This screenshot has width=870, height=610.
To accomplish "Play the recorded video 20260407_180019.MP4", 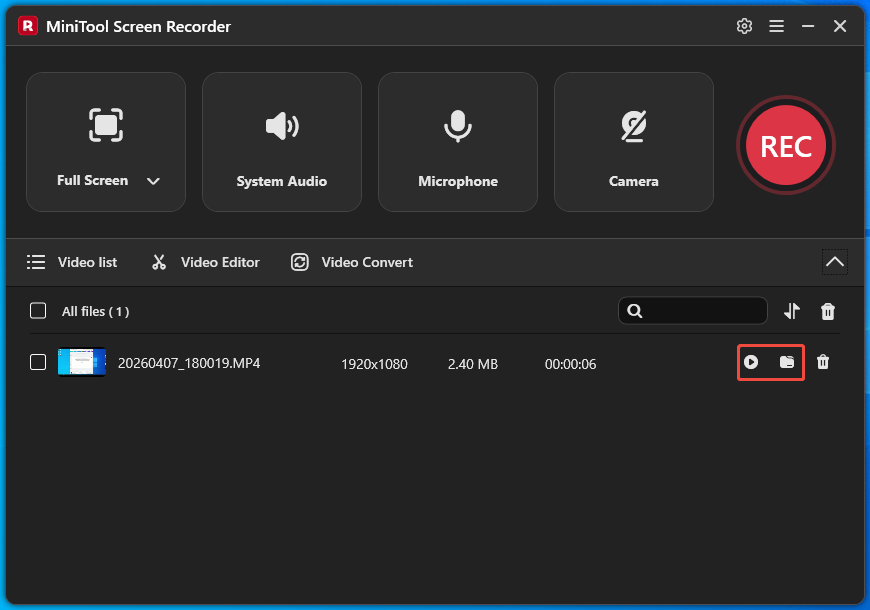I will pyautogui.click(x=751, y=362).
